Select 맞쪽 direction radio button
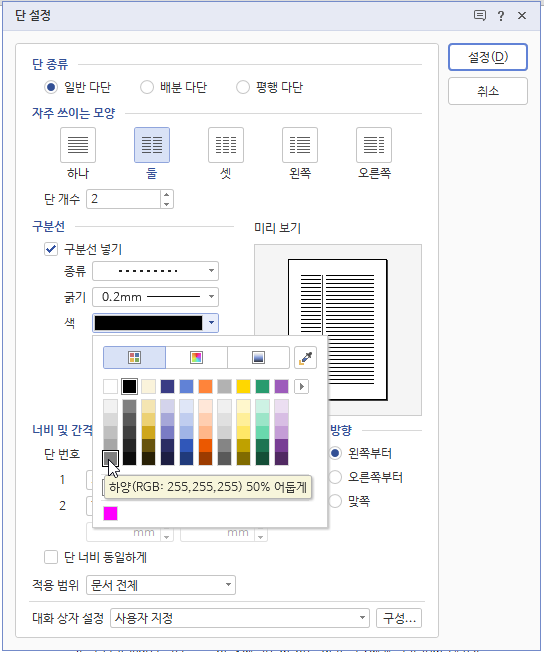Image resolution: width=544 pixels, height=652 pixels. (x=335, y=501)
